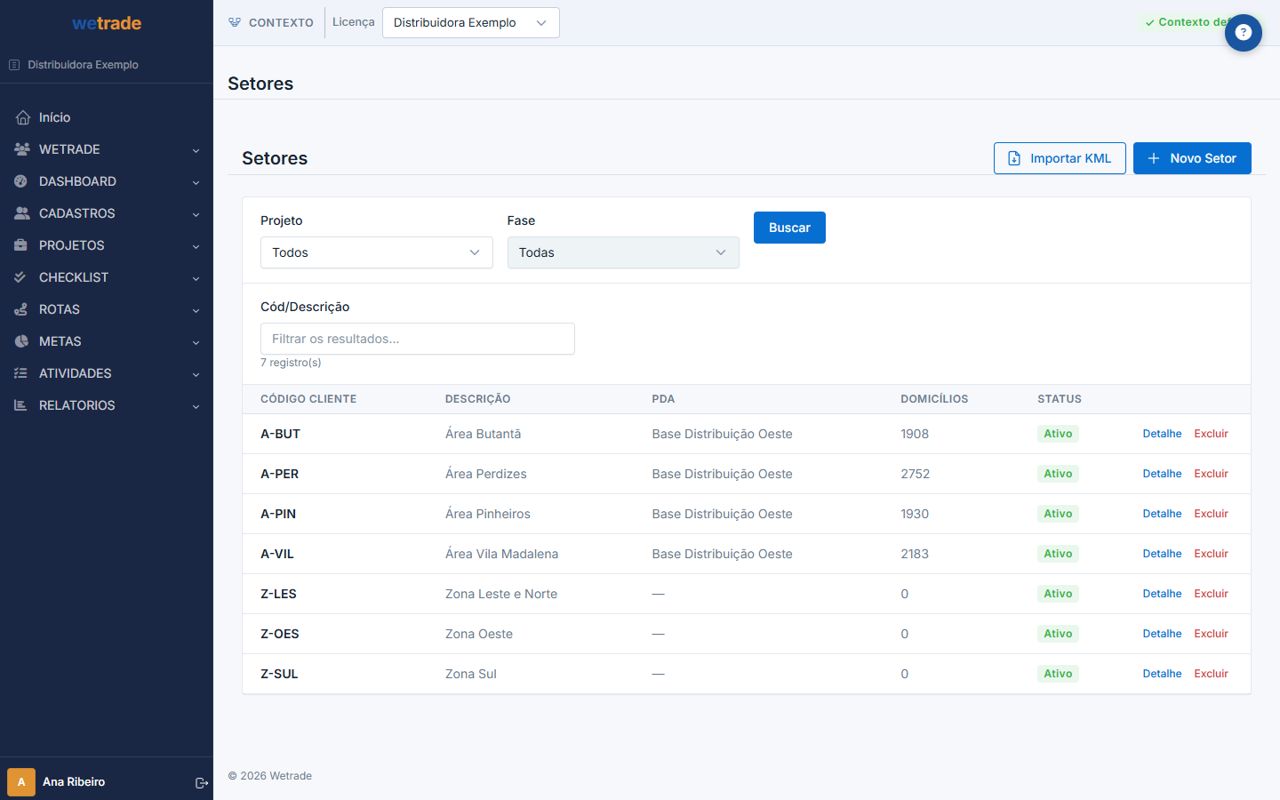Open Detalhe for the A-BUT row

pos(1162,434)
